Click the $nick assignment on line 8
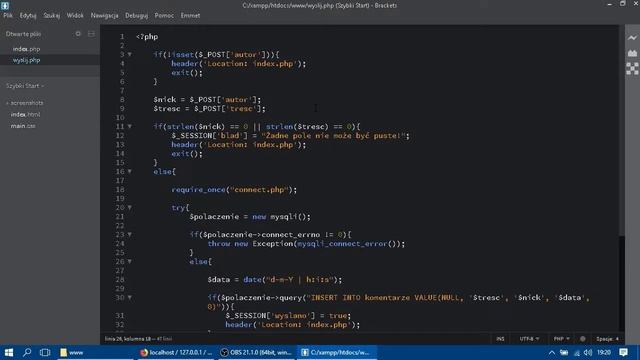Viewport: 640px width, 360px height. pos(207,100)
